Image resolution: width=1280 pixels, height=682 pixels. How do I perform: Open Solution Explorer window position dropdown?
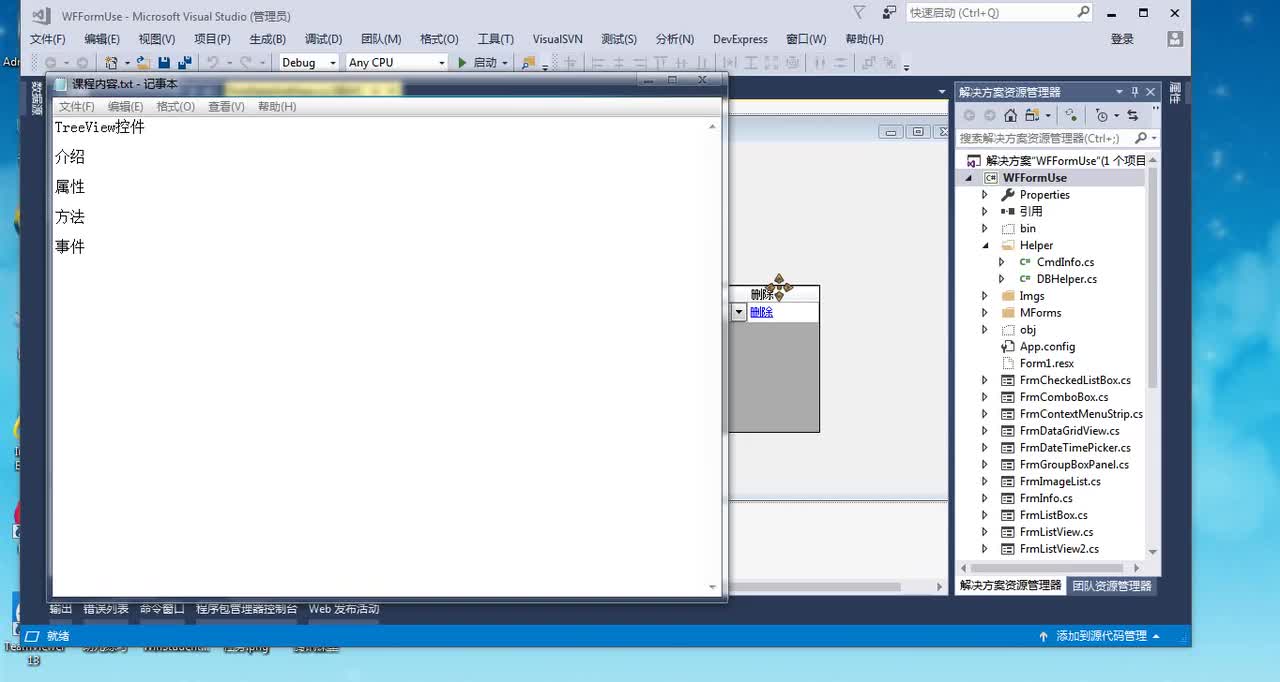(x=1119, y=91)
